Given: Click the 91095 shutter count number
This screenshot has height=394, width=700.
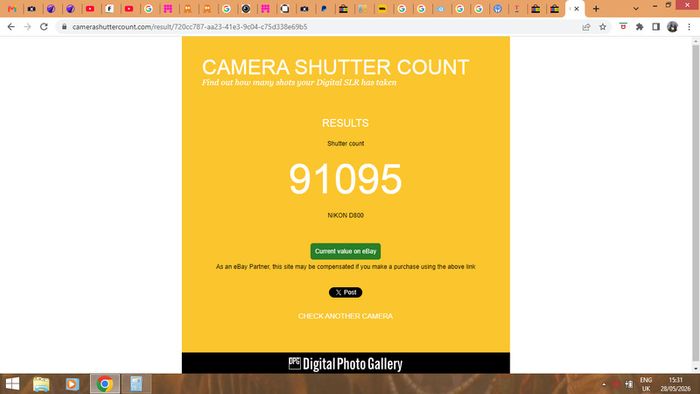Looking at the screenshot, I should (346, 178).
